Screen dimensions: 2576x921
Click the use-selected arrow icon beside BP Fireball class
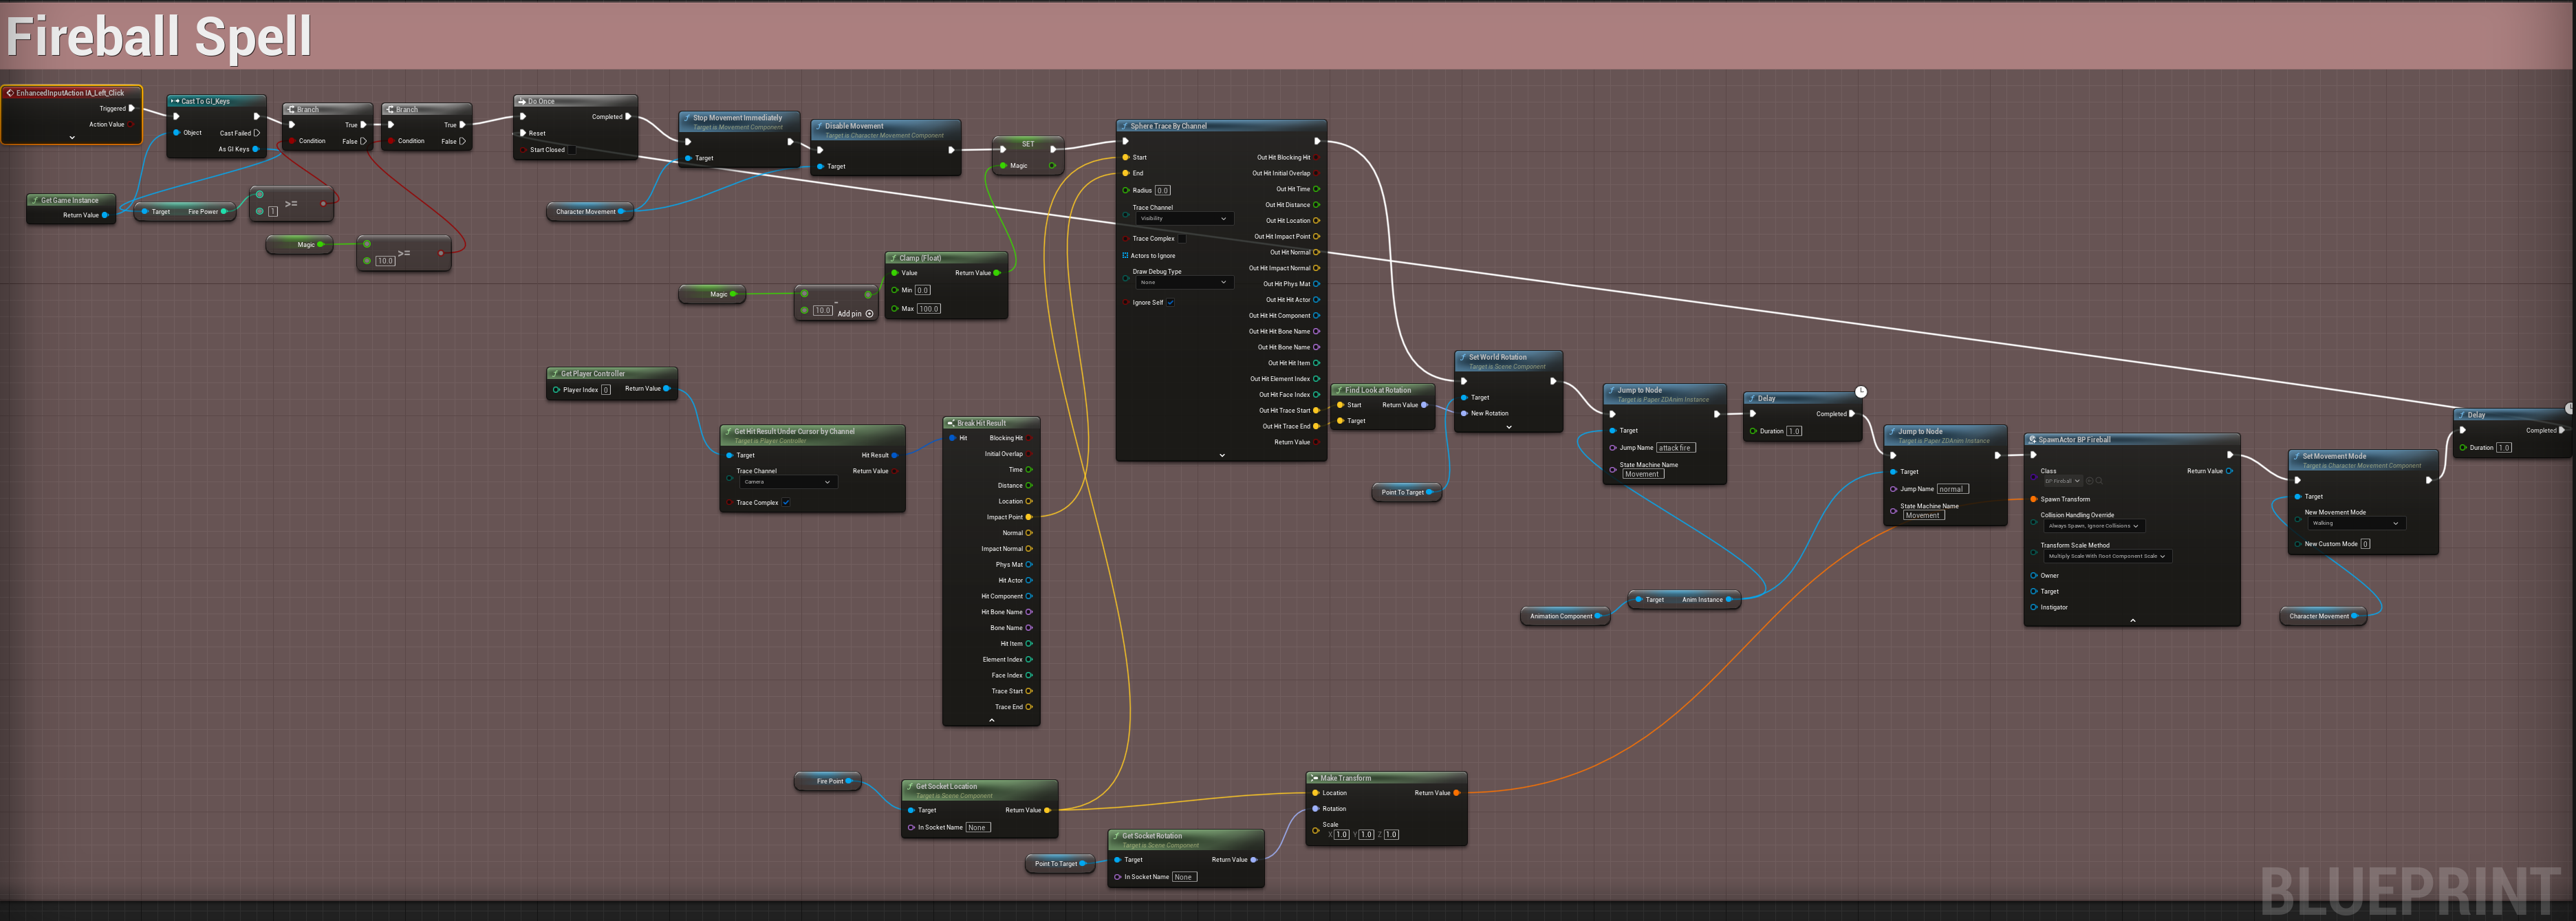pos(2090,481)
